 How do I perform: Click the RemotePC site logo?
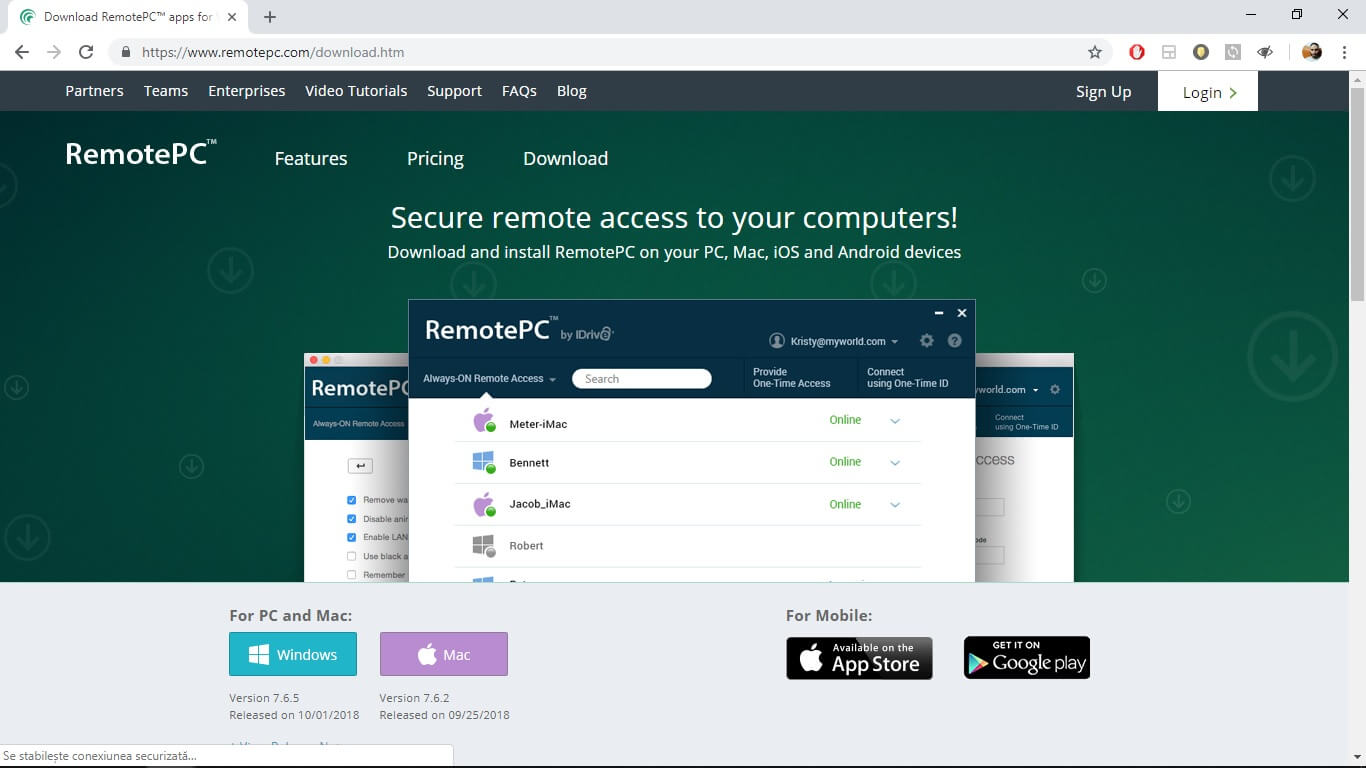140,153
